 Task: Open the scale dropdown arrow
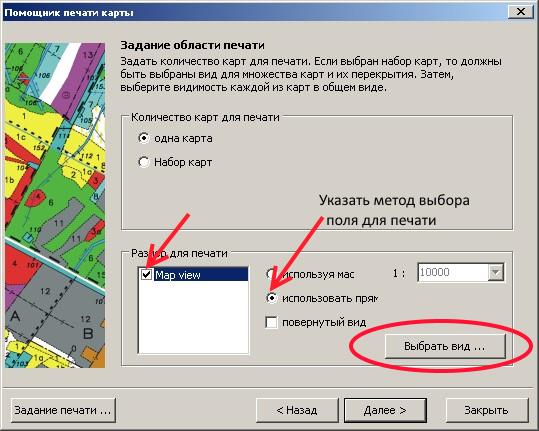coord(495,273)
